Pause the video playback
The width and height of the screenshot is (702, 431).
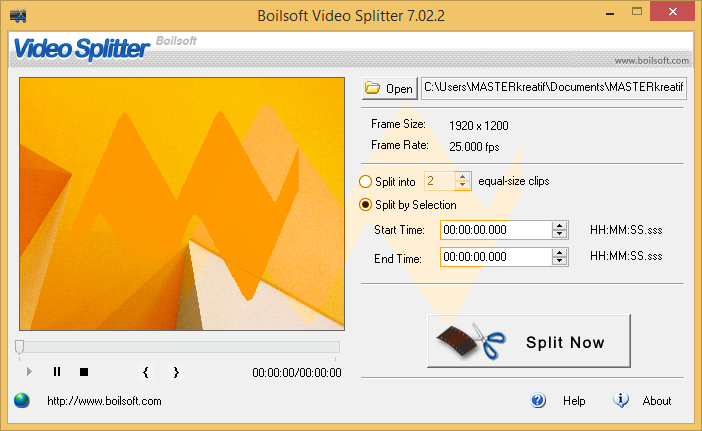pos(57,372)
